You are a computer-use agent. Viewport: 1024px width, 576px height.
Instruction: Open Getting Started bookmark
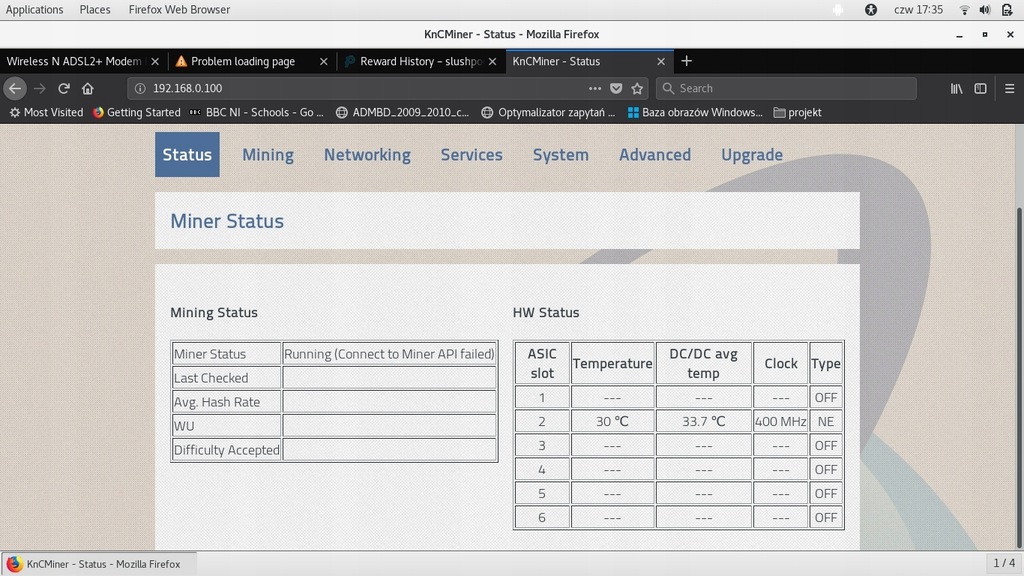(136, 112)
